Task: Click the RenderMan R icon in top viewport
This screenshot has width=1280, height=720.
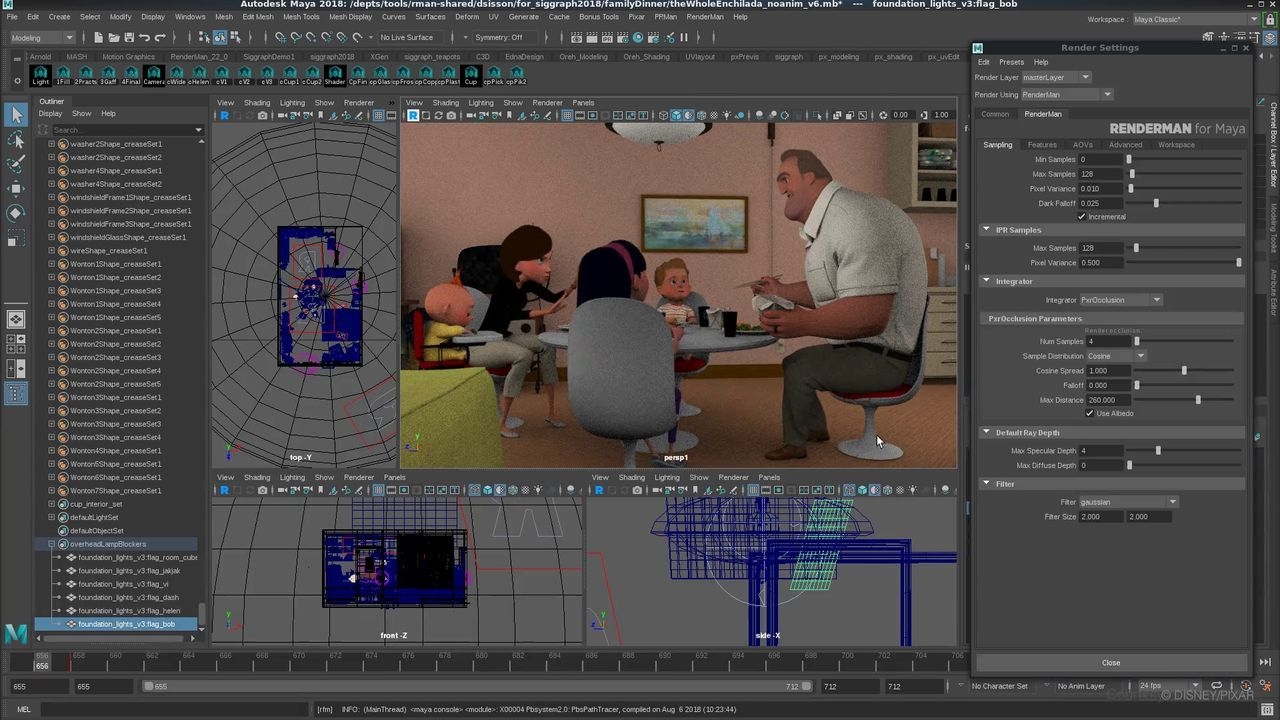Action: (x=224, y=115)
